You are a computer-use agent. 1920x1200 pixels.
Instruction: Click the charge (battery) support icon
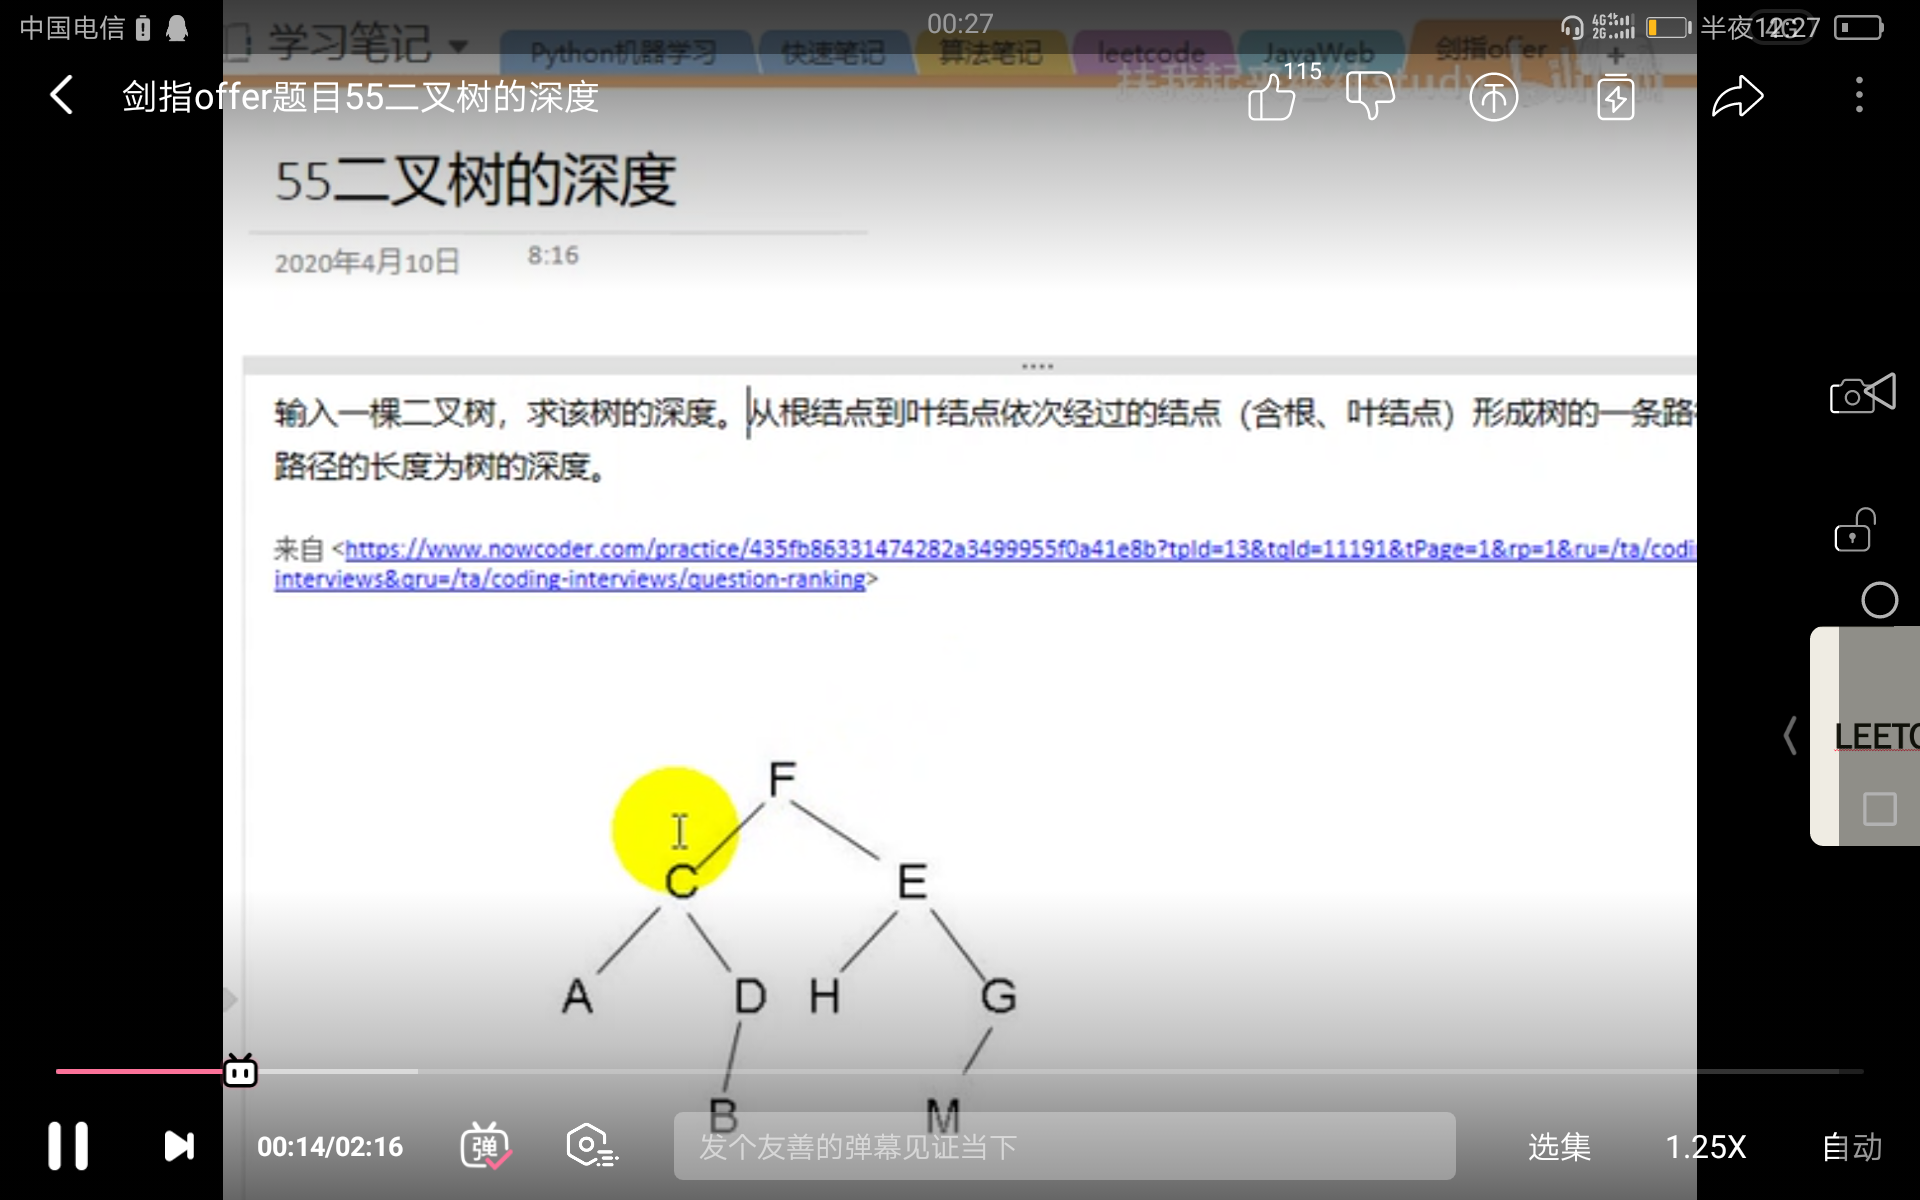click(x=1615, y=95)
